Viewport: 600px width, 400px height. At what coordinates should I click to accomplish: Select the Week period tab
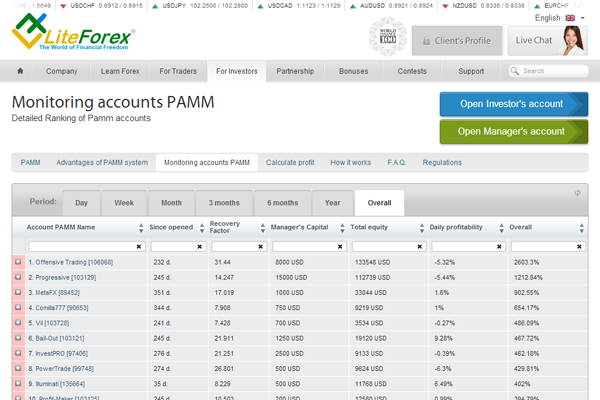pos(124,203)
